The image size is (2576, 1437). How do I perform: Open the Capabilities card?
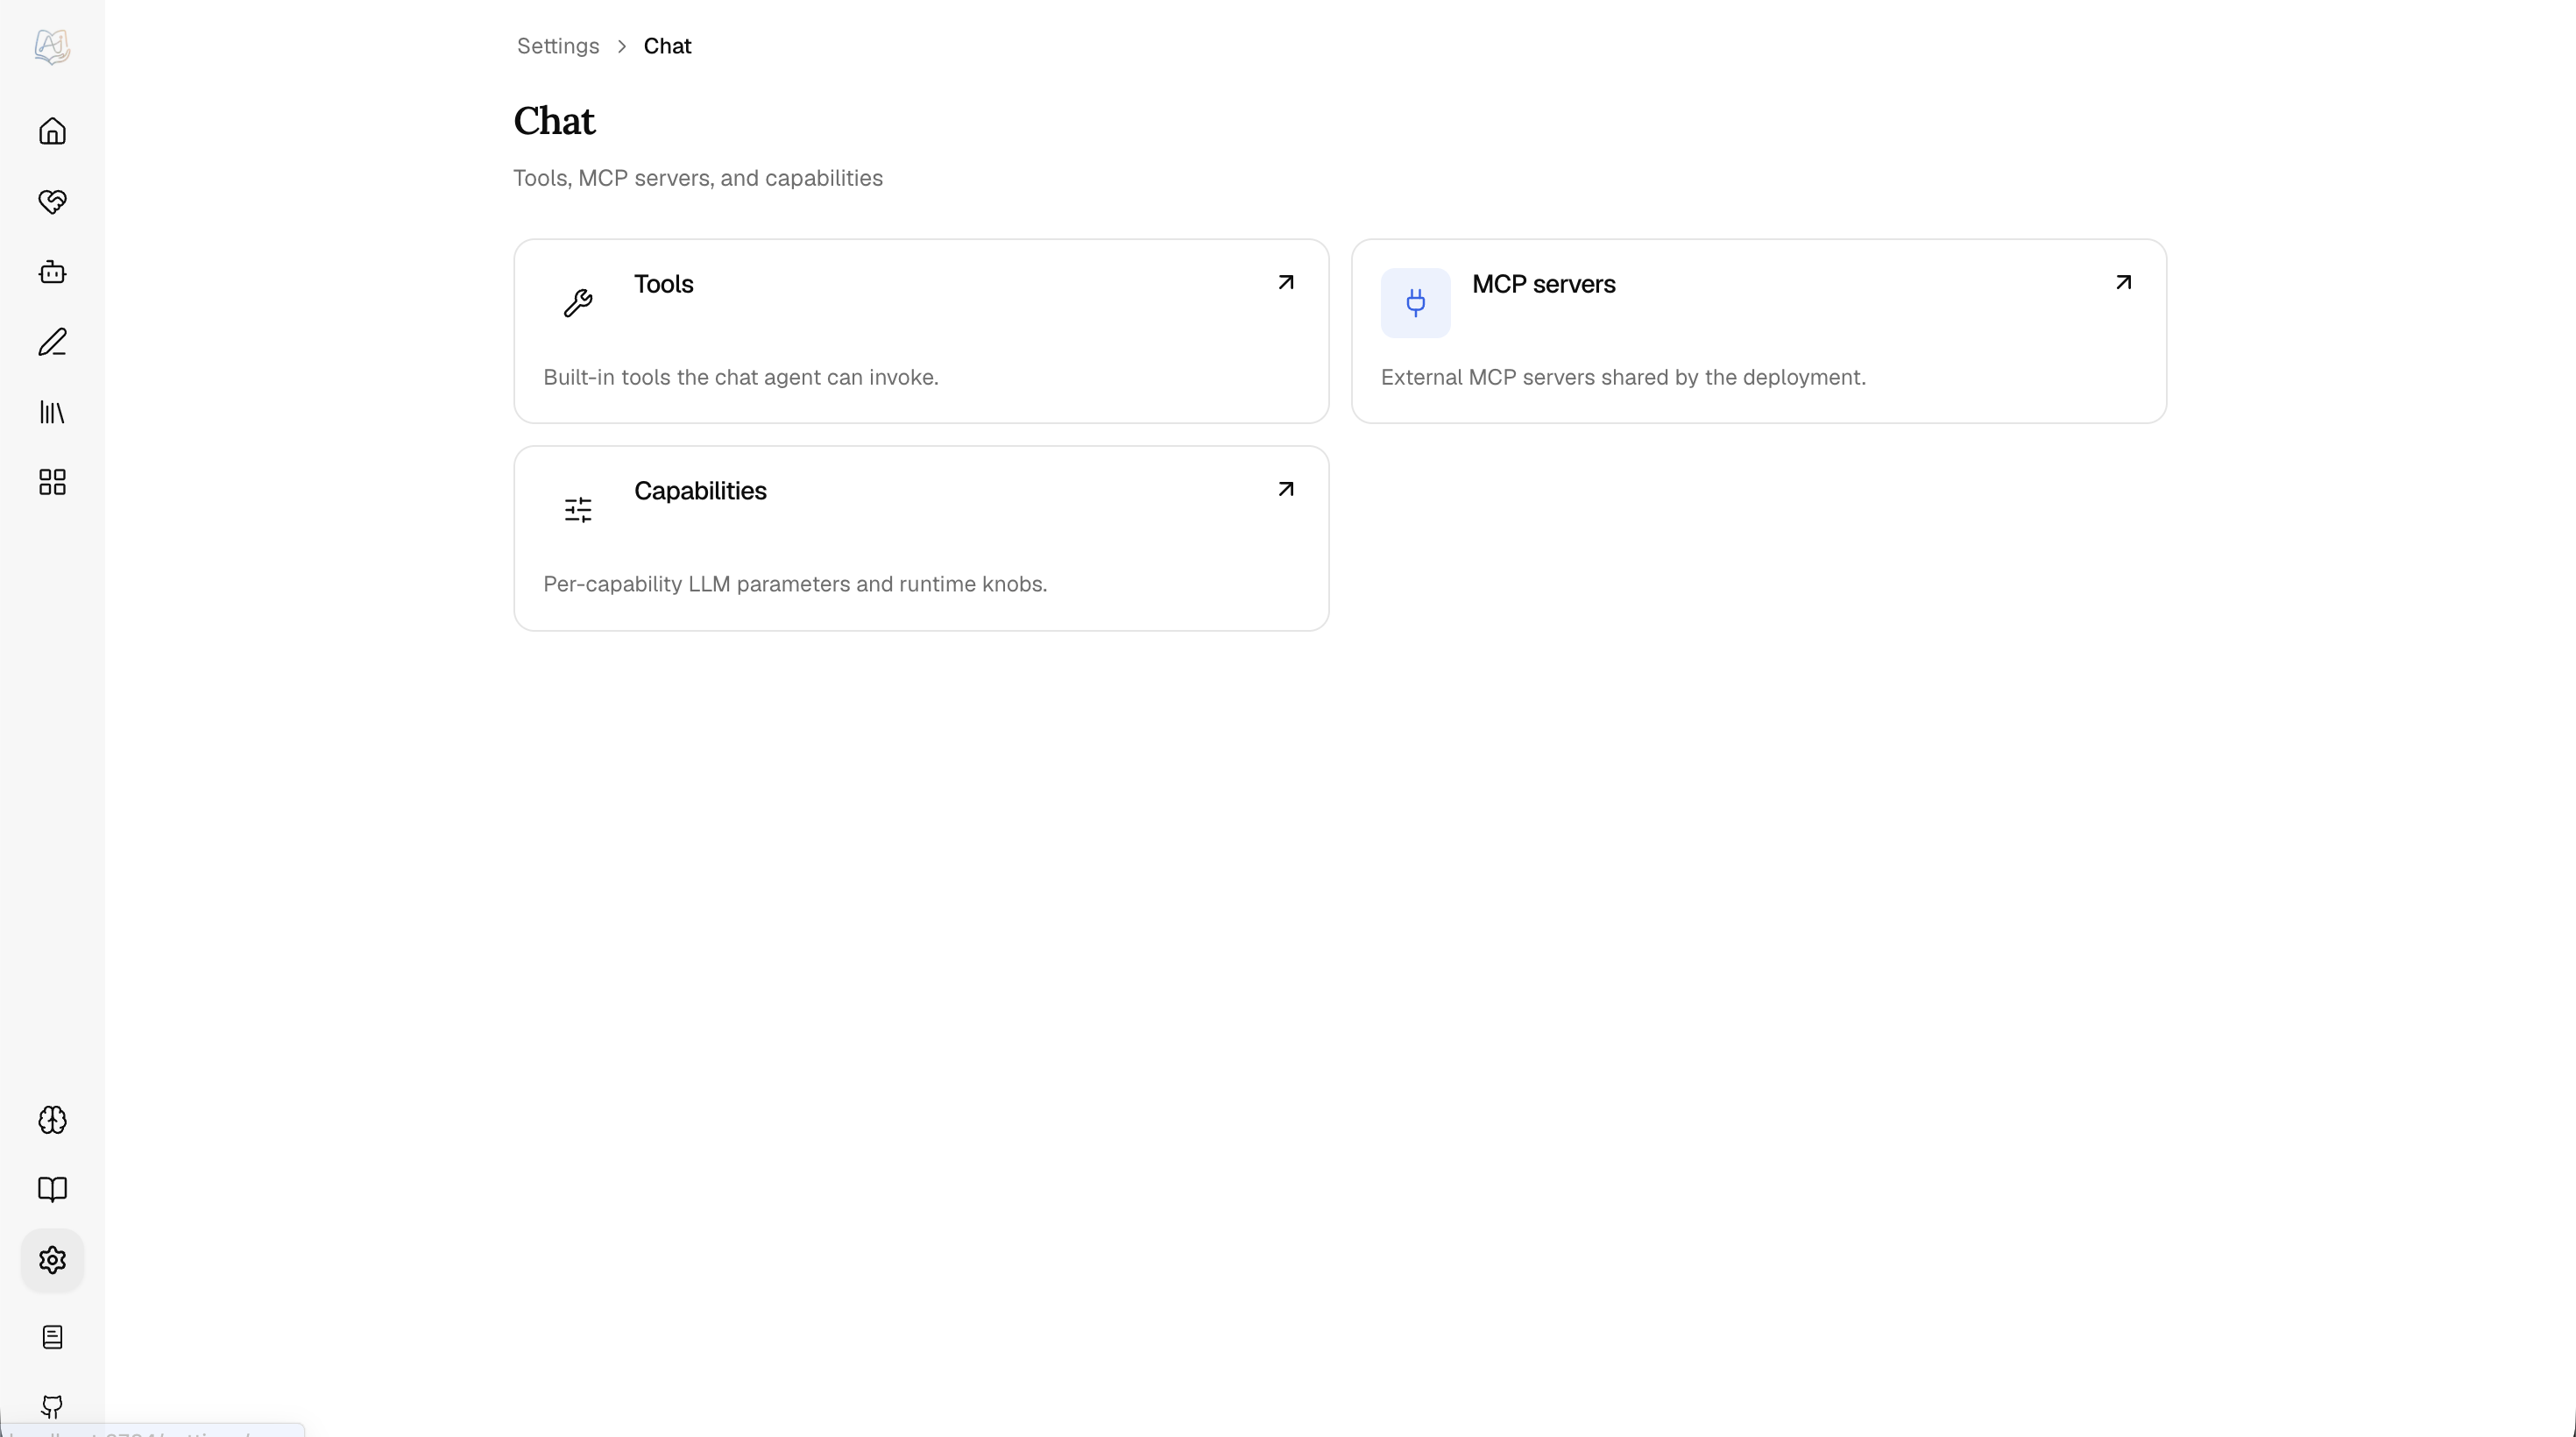coord(921,538)
